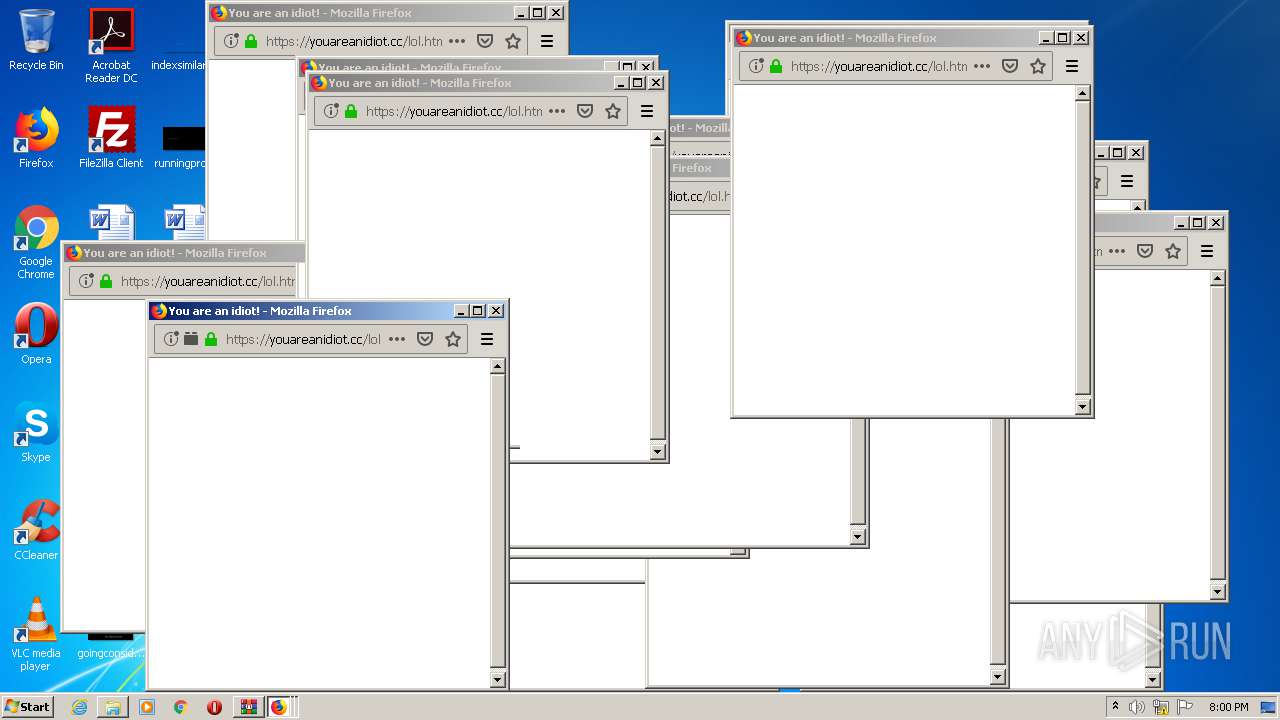Open hamburger menu in the rightmost Firefox window
Image resolution: width=1280 pixels, height=720 pixels.
point(1207,251)
